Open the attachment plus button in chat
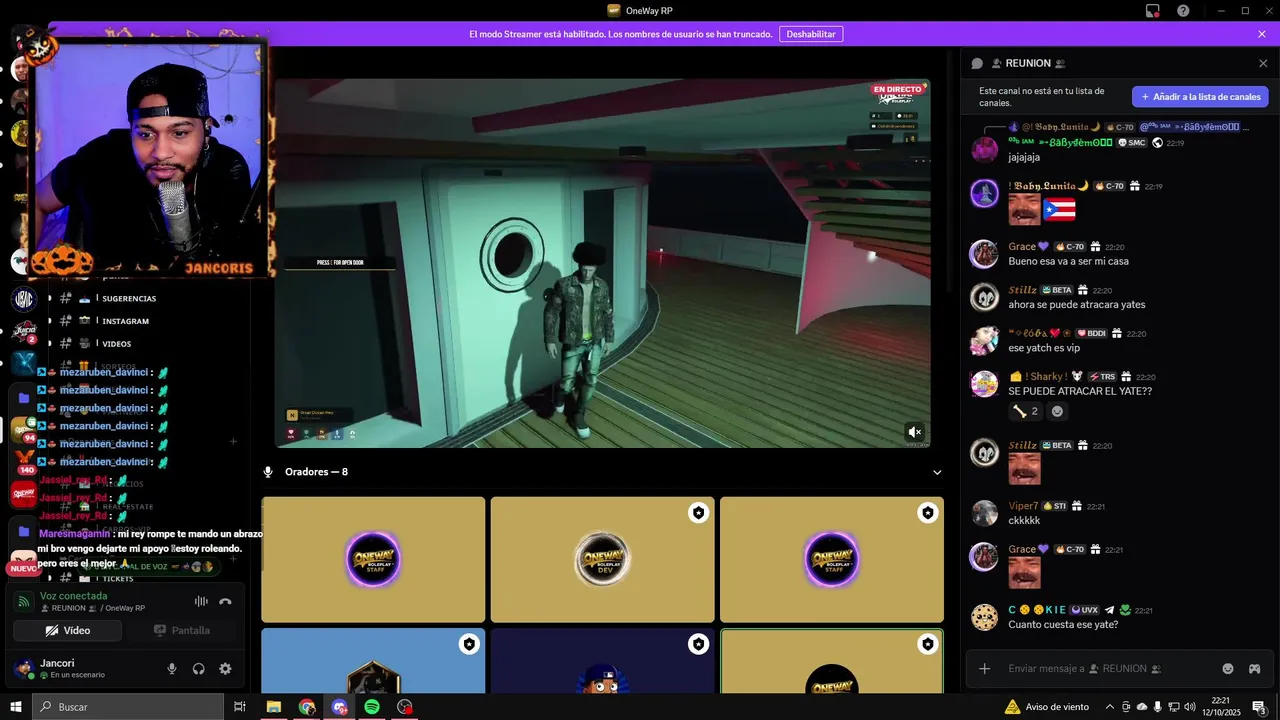 [985, 669]
